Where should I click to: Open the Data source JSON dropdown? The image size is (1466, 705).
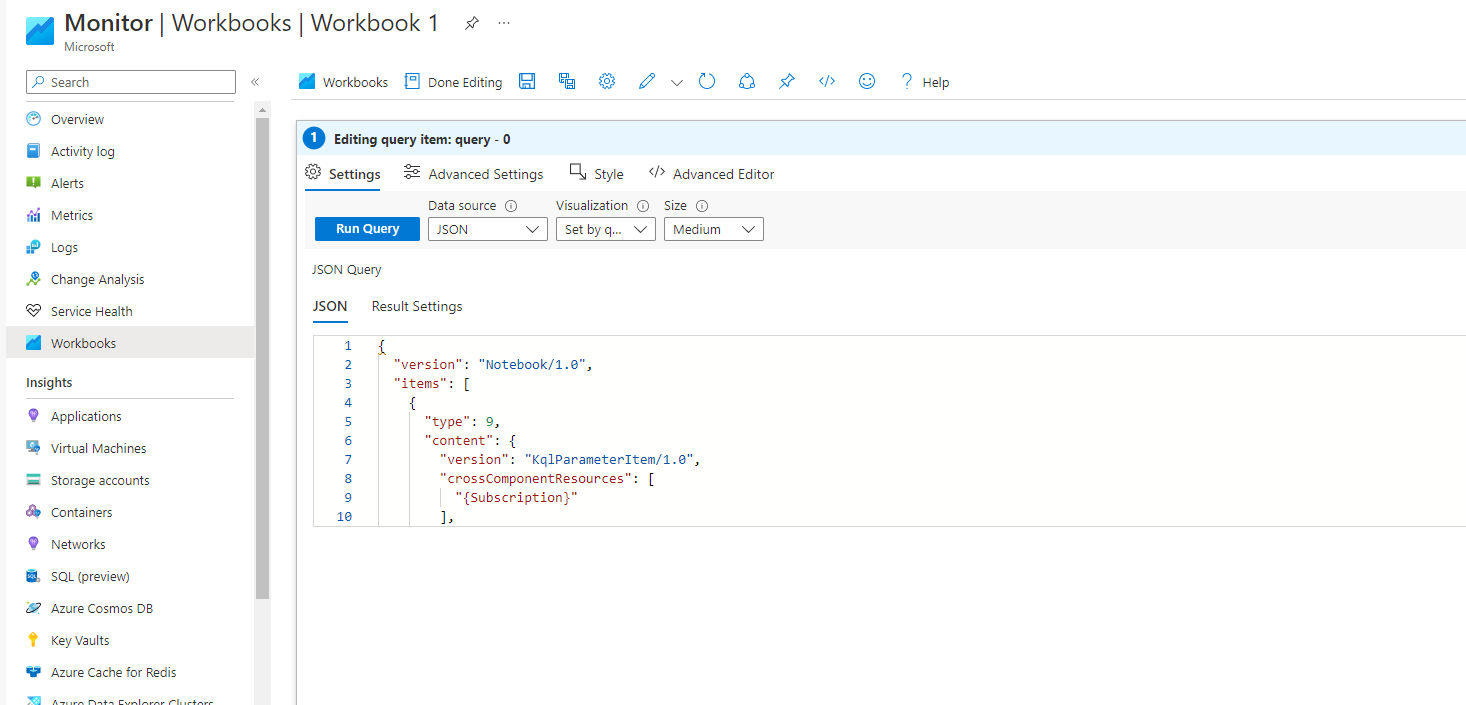(488, 229)
